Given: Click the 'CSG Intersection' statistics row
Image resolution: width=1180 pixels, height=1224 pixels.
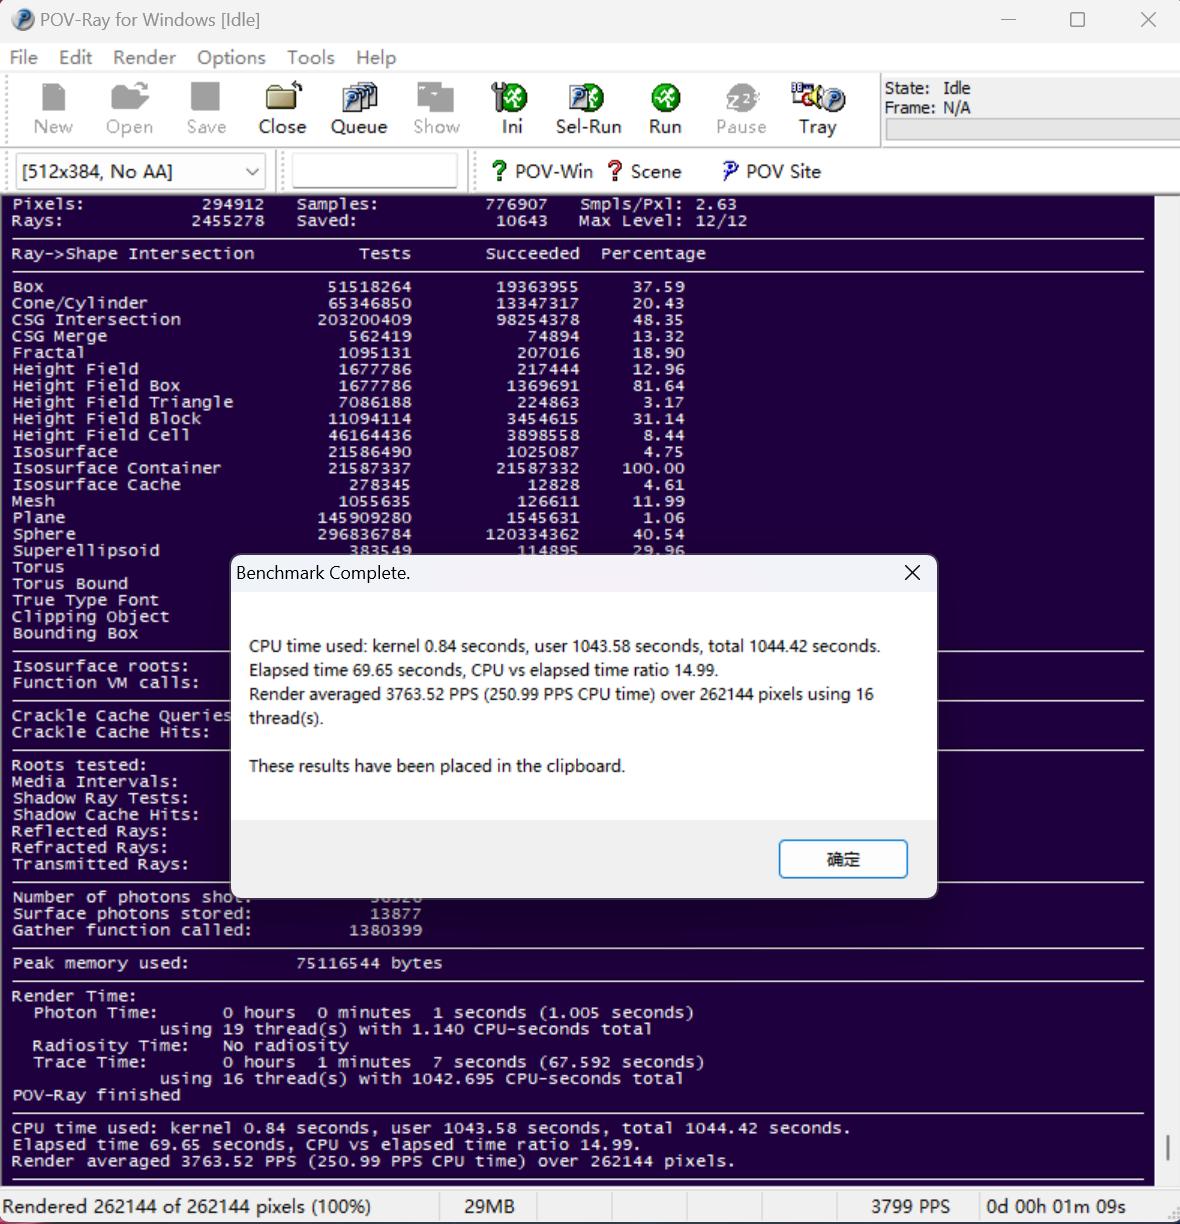Looking at the screenshot, I should (x=348, y=320).
